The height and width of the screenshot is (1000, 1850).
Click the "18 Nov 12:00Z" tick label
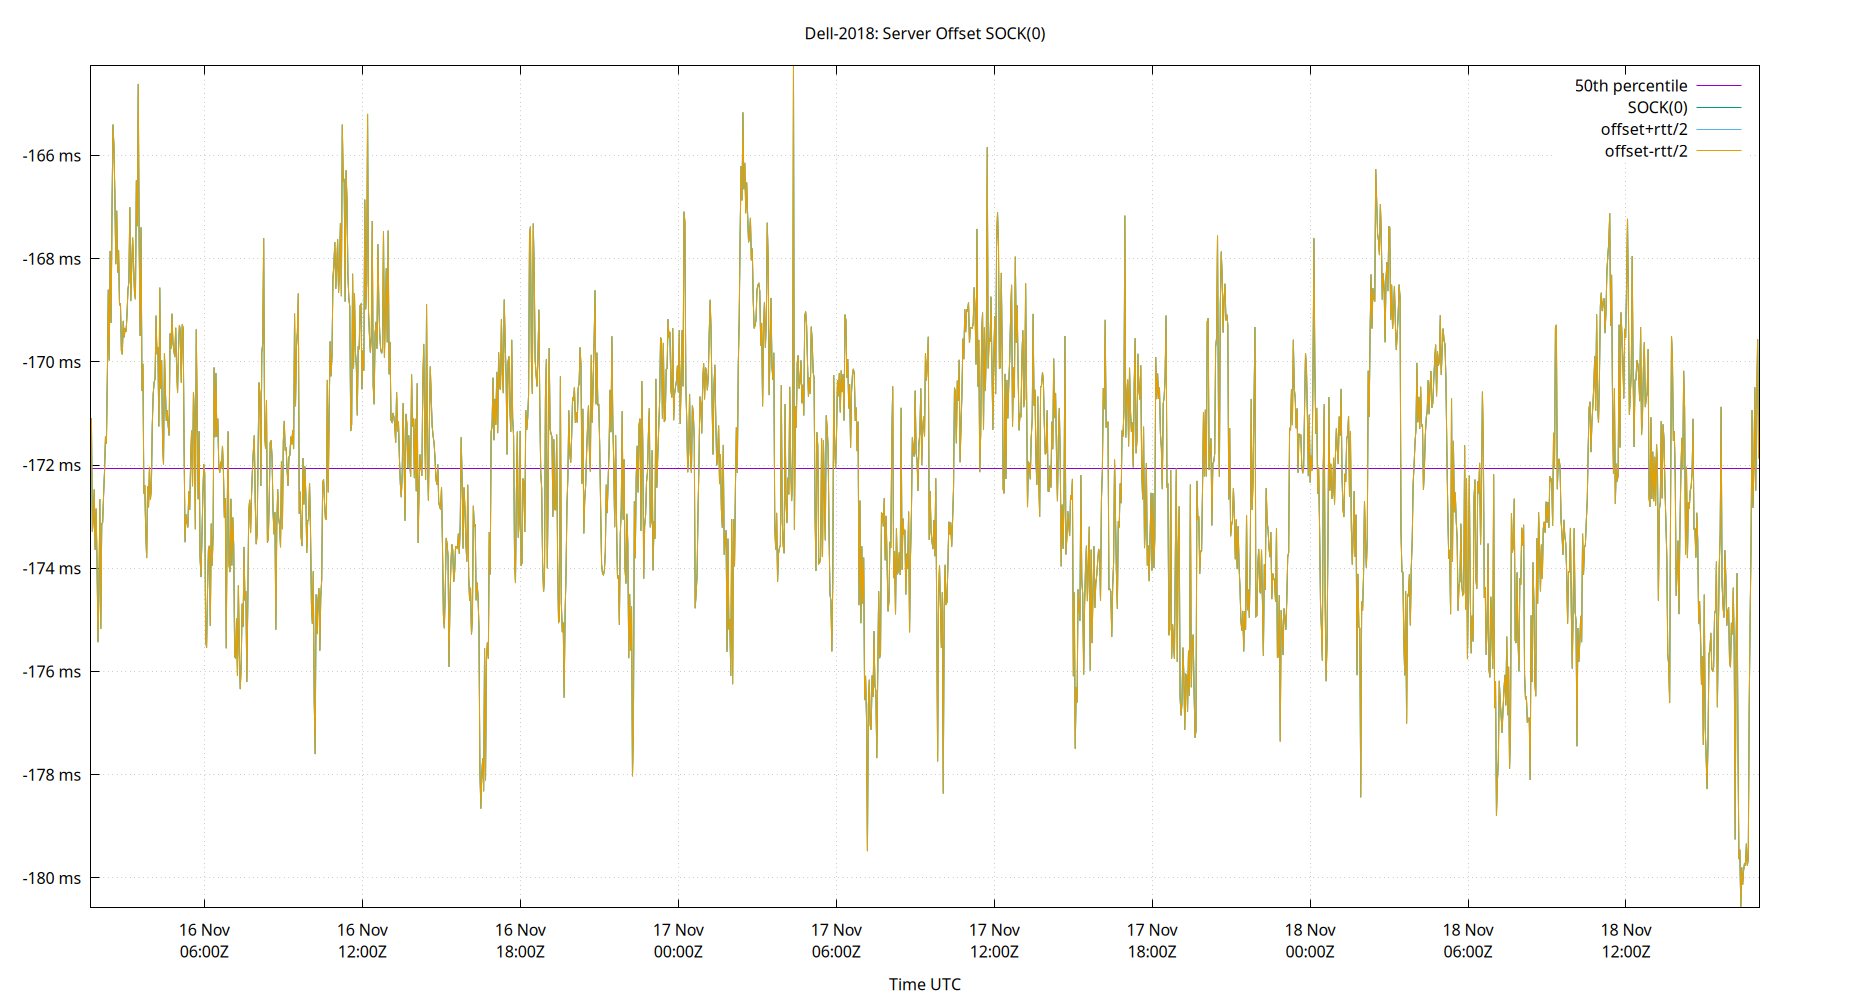[x=1625, y=940]
